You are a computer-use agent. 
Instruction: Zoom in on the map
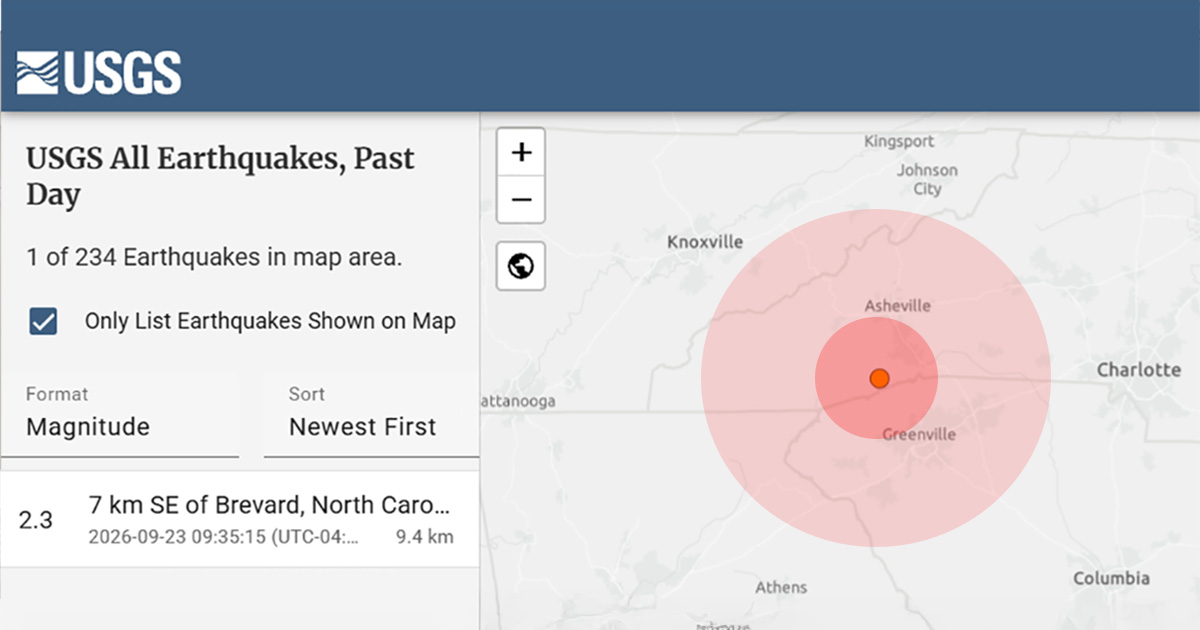(x=521, y=153)
